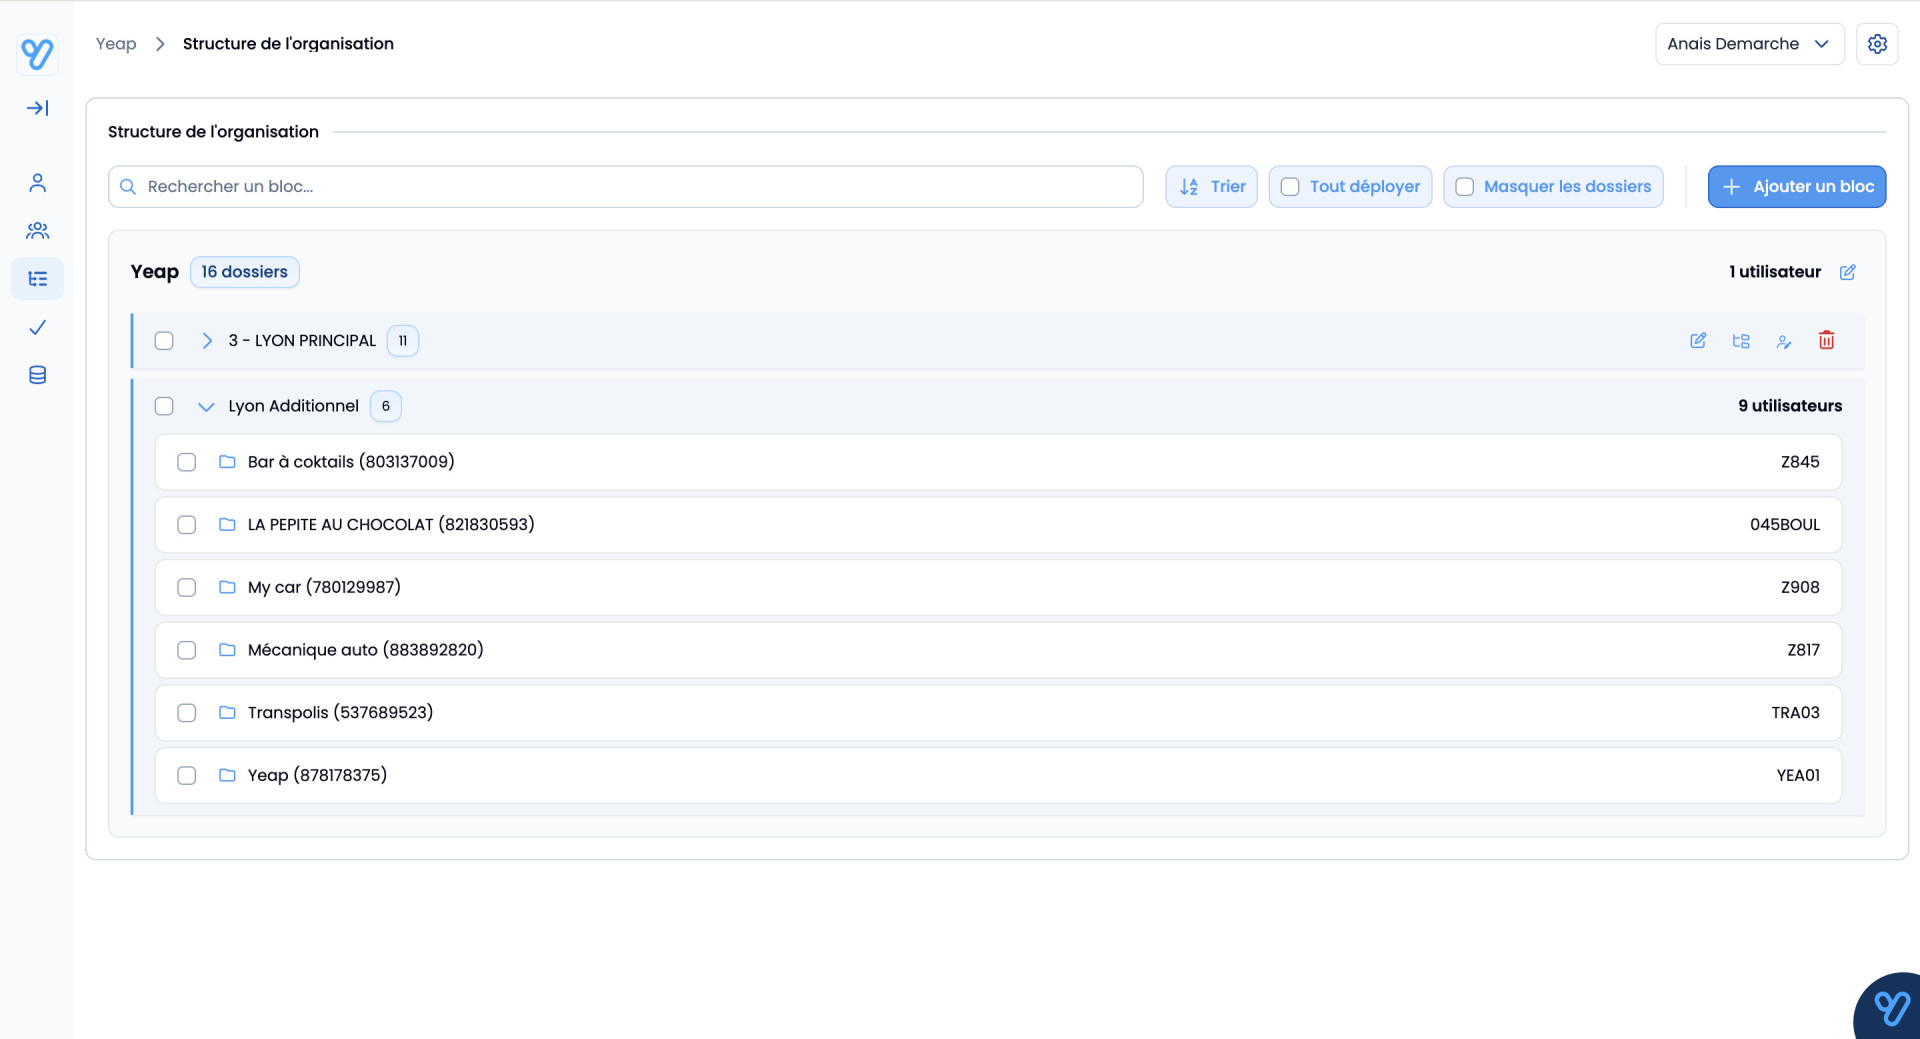Open settings gear icon at top right
This screenshot has height=1039, width=1920.
[1877, 44]
